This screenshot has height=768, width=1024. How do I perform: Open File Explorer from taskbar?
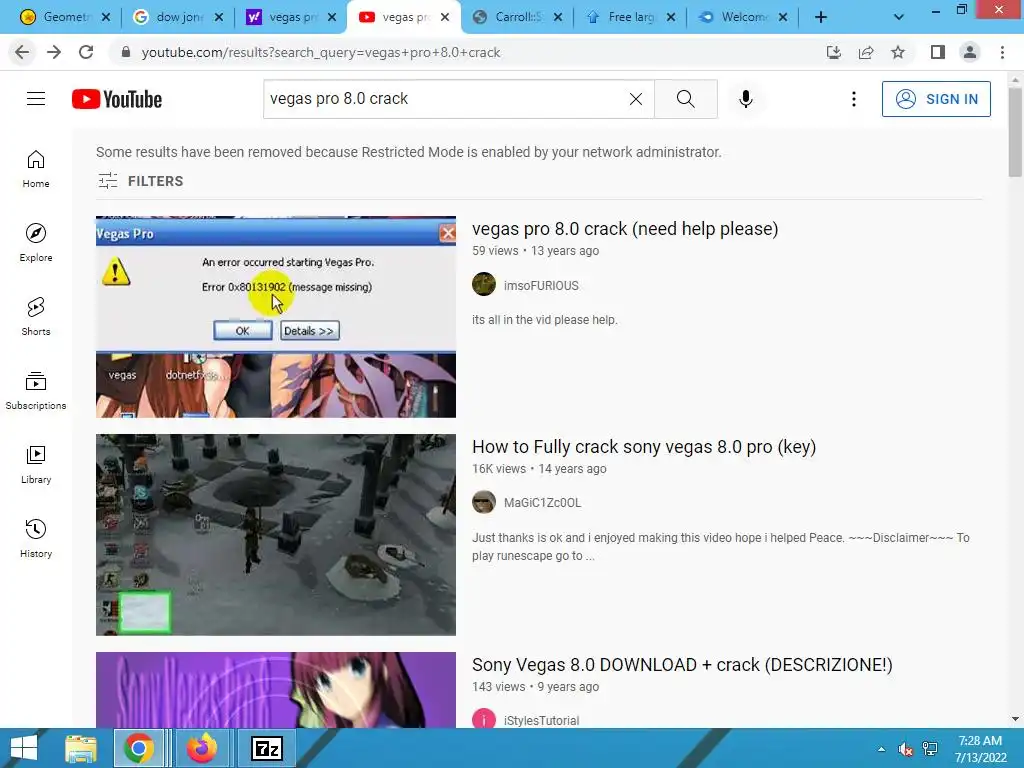(x=81, y=748)
